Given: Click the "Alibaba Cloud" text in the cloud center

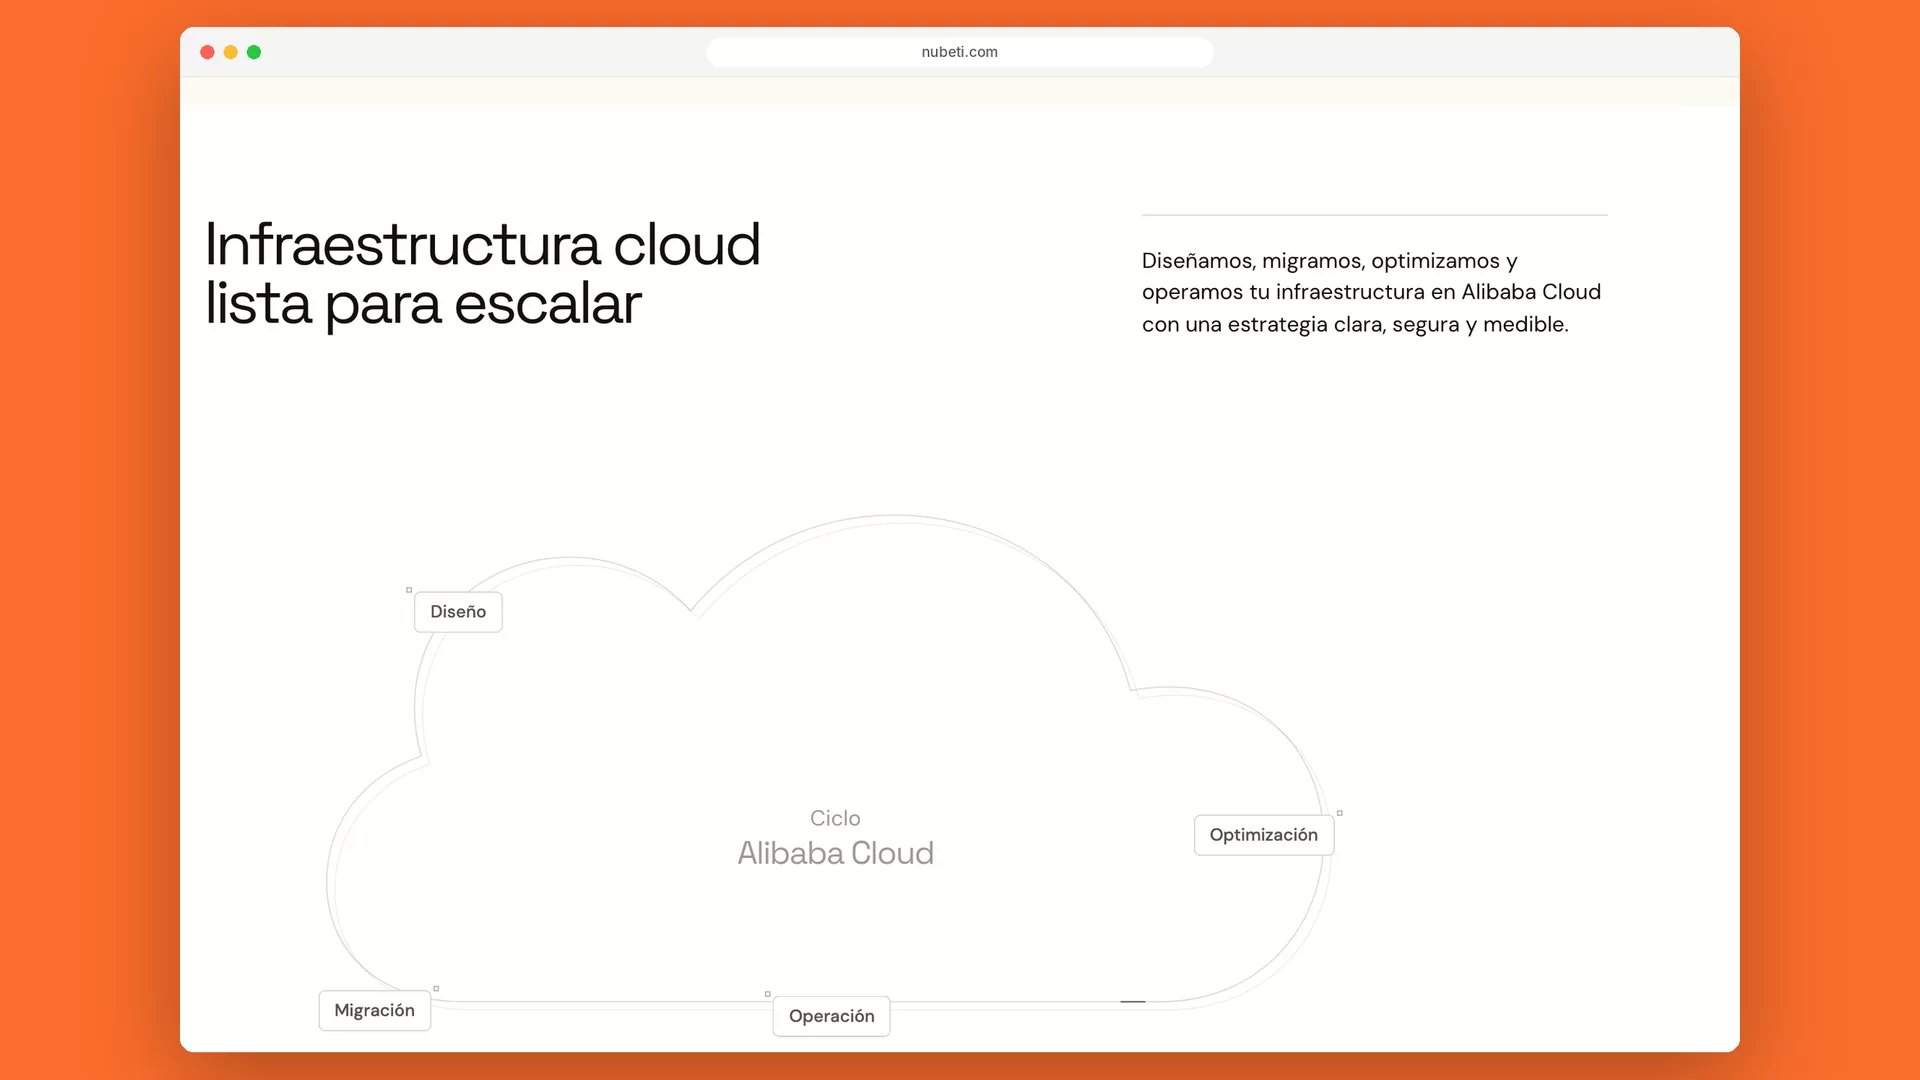Looking at the screenshot, I should pos(836,853).
